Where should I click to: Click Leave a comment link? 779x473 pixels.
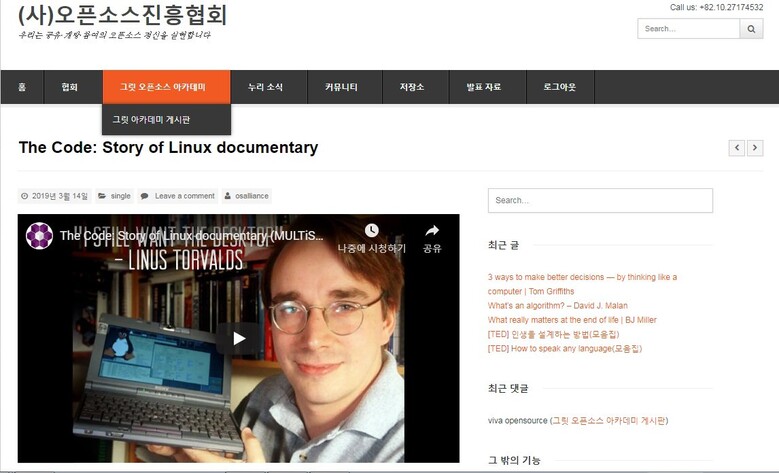click(x=185, y=196)
